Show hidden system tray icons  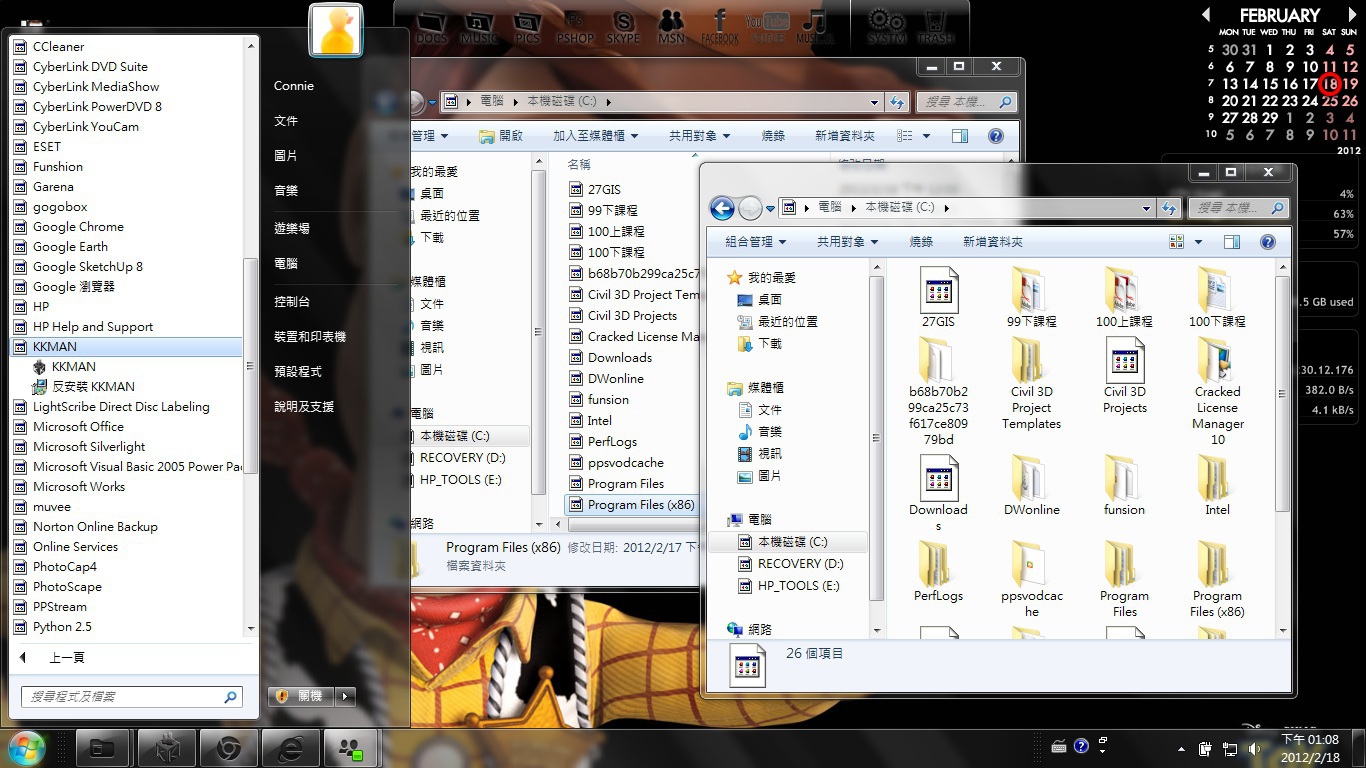pyautogui.click(x=1181, y=748)
